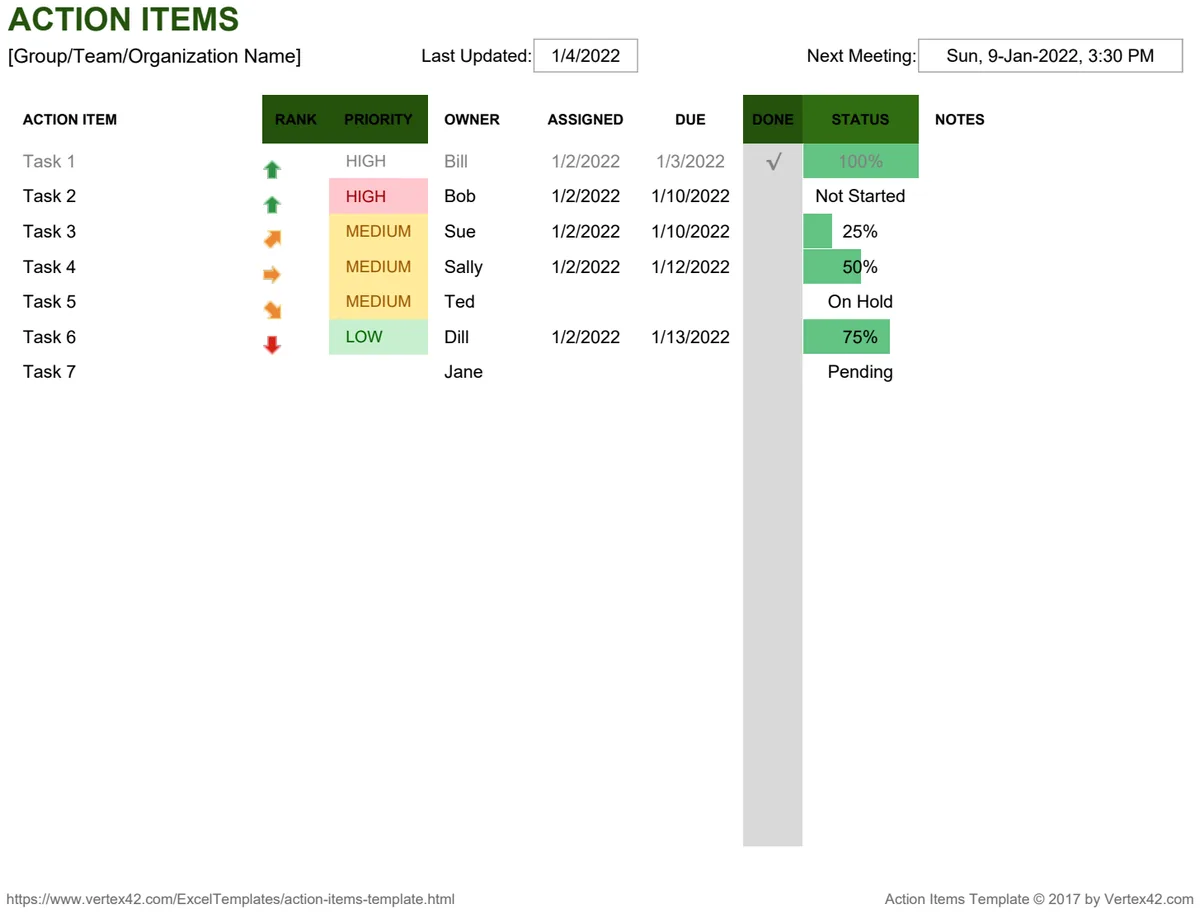Select the ASSIGNED column header

[585, 119]
